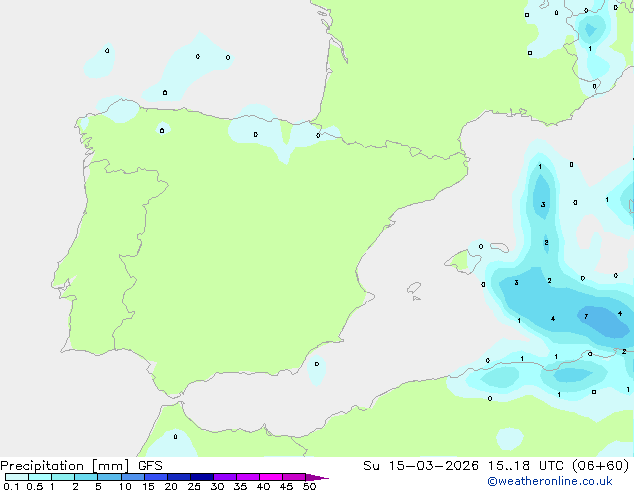This screenshot has height=490, width=634.
Task: Click the "Precipitation [mm] GFS" title text
Action: coord(81,466)
